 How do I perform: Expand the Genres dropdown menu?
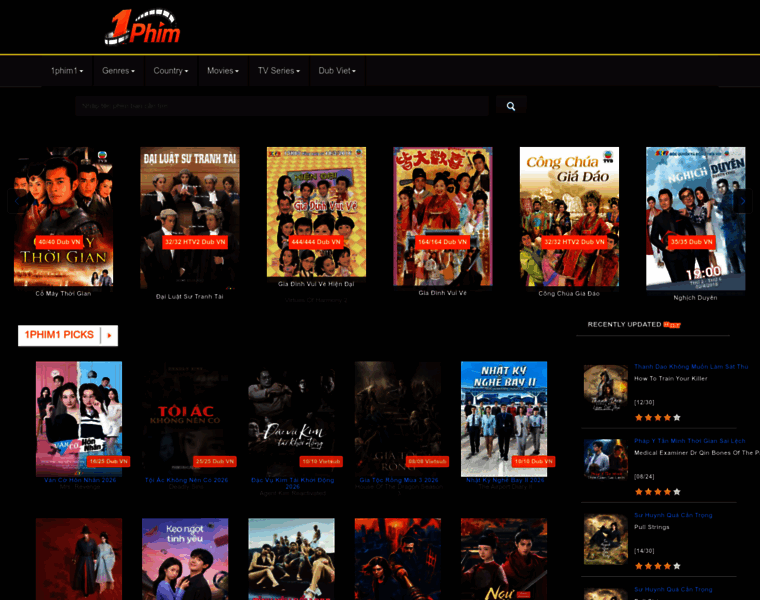[118, 71]
